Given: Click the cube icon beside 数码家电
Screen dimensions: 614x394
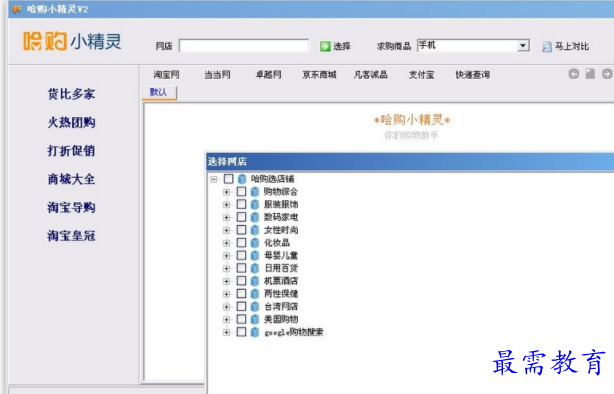Looking at the screenshot, I should pyautogui.click(x=255, y=217).
